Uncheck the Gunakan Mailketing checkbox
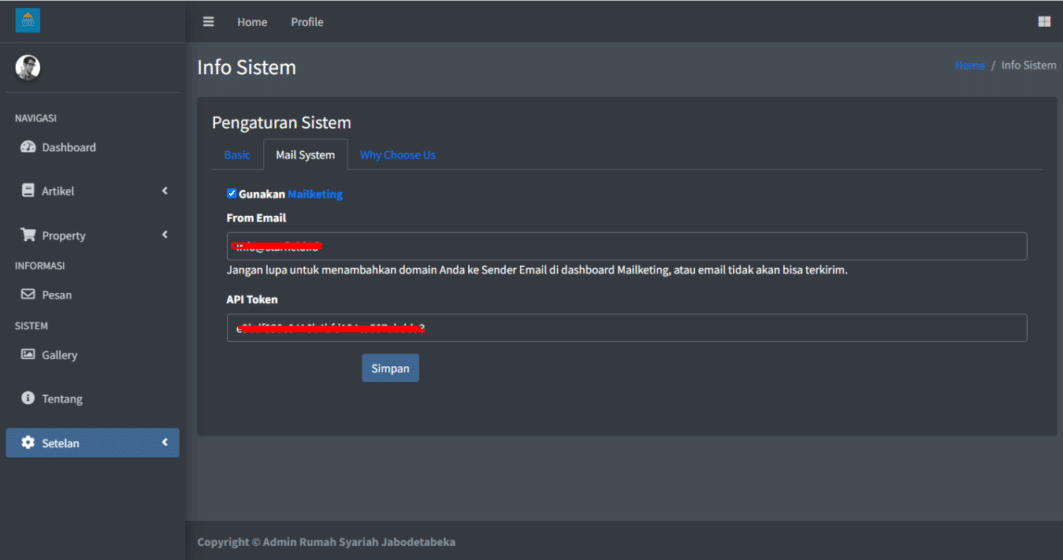 click(x=232, y=194)
